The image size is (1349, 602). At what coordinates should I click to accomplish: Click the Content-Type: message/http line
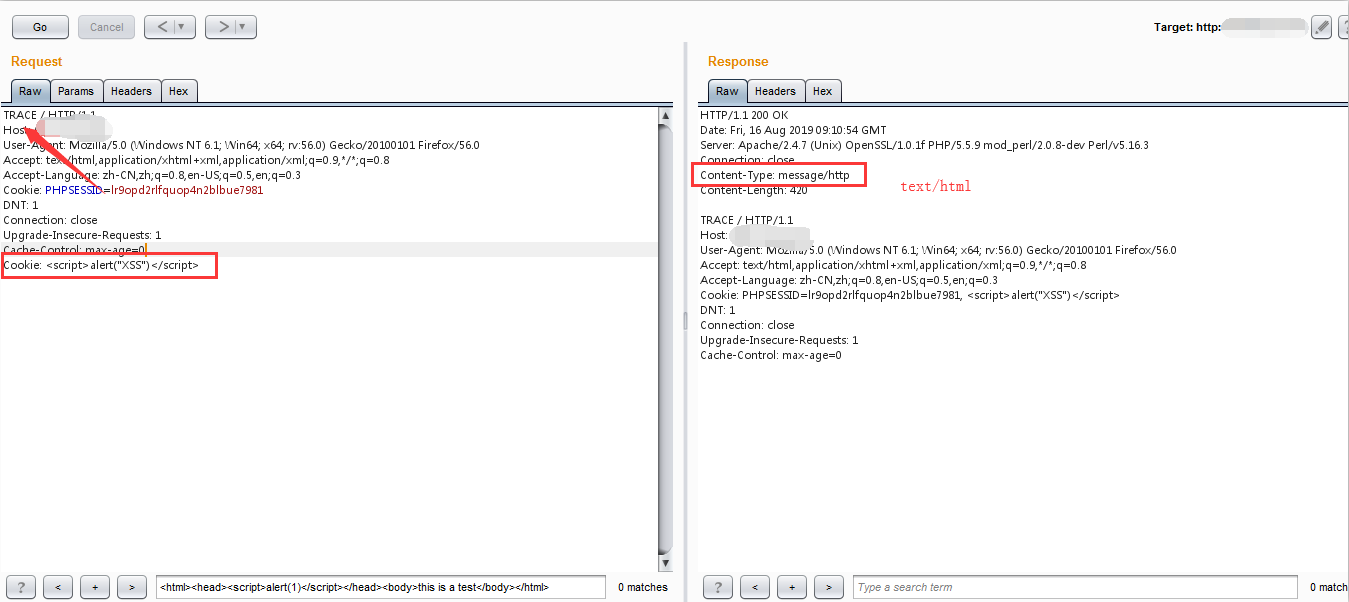(x=775, y=175)
